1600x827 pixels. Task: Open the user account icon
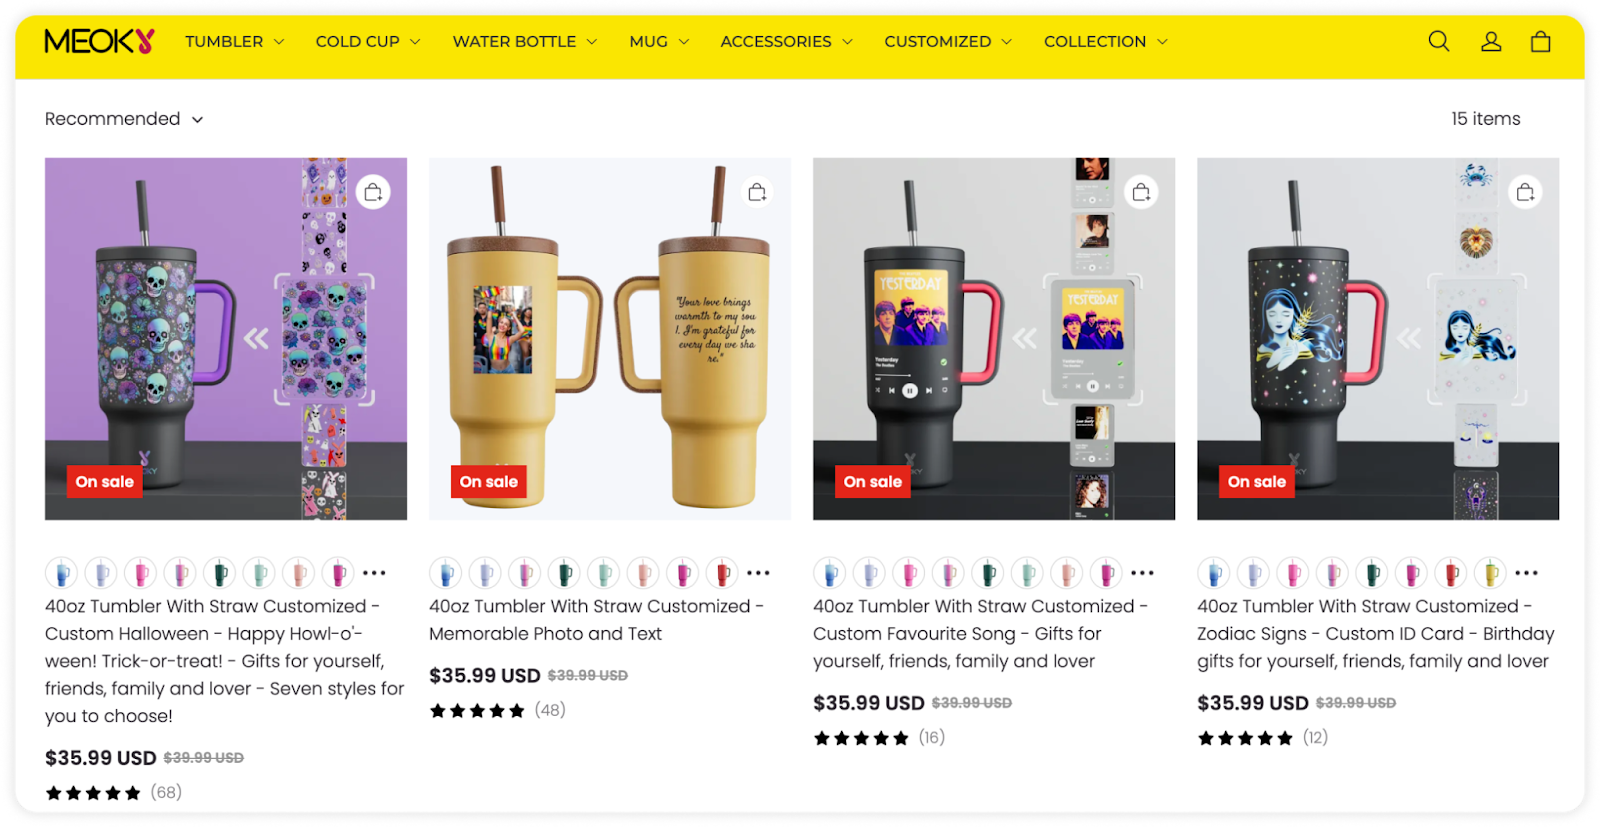coord(1491,41)
